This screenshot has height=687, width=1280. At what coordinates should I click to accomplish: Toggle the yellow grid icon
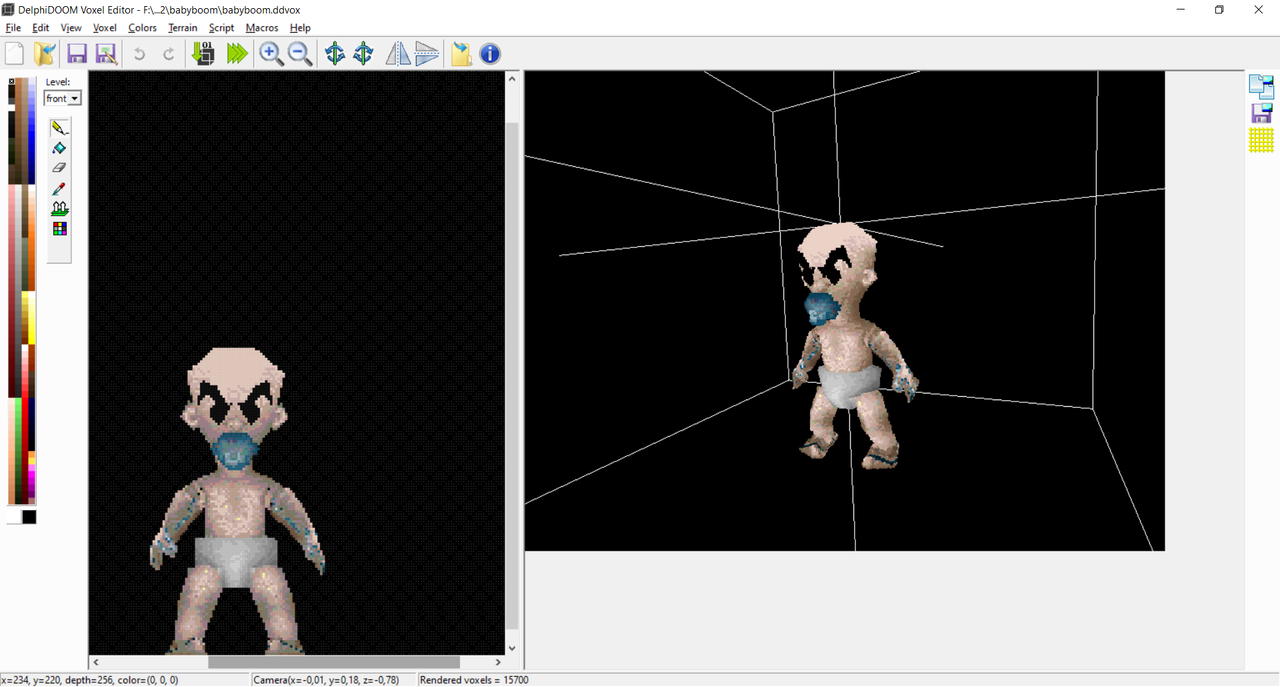(x=1261, y=140)
